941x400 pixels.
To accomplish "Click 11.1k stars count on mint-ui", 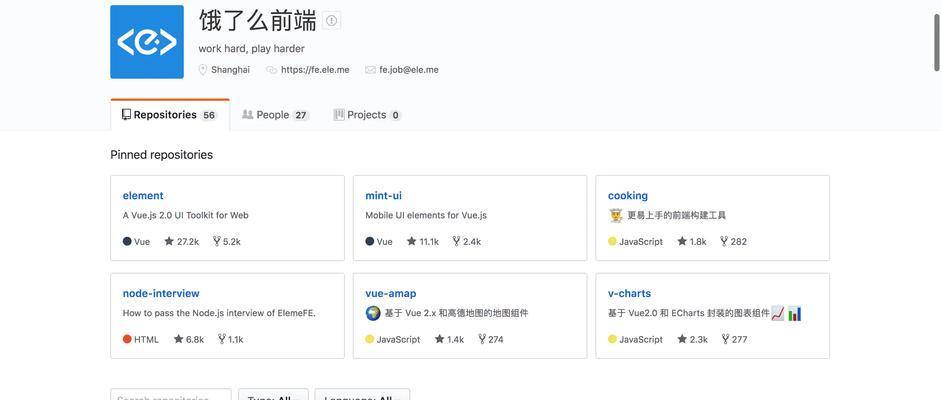I will [429, 242].
